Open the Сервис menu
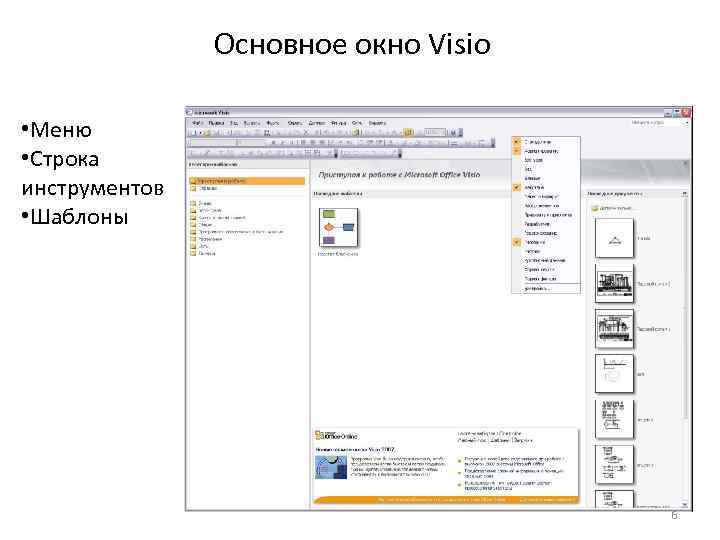 [295, 123]
